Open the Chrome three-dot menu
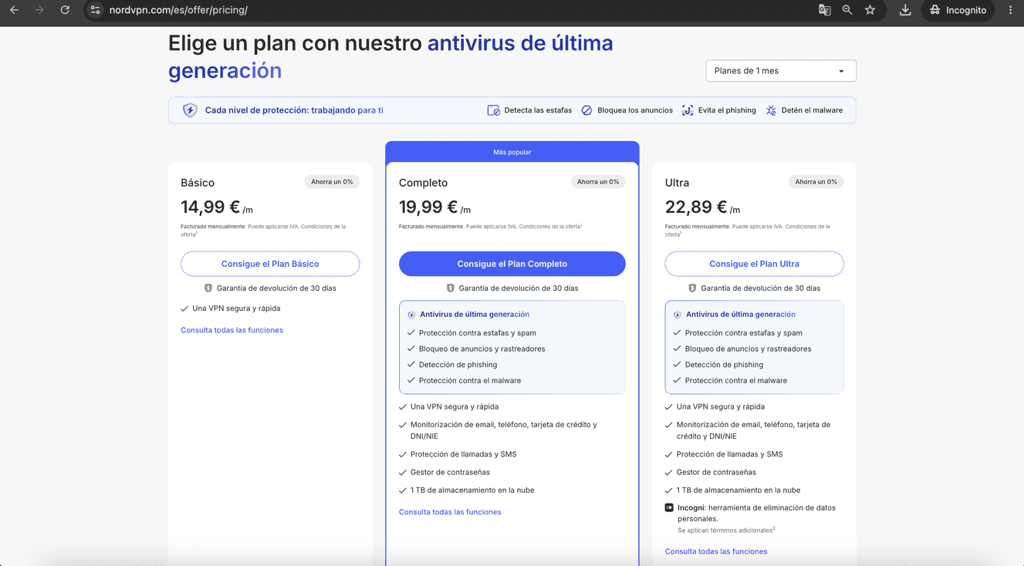Image resolution: width=1024 pixels, height=566 pixels. [x=1010, y=10]
